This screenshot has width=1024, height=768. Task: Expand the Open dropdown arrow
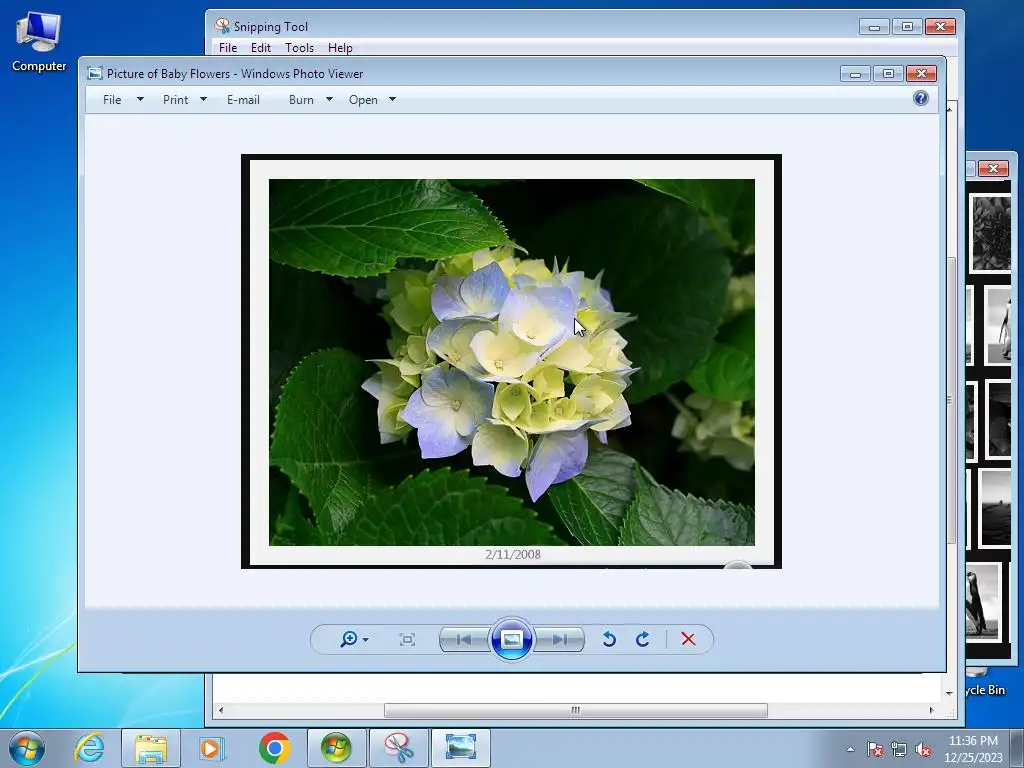[392, 99]
